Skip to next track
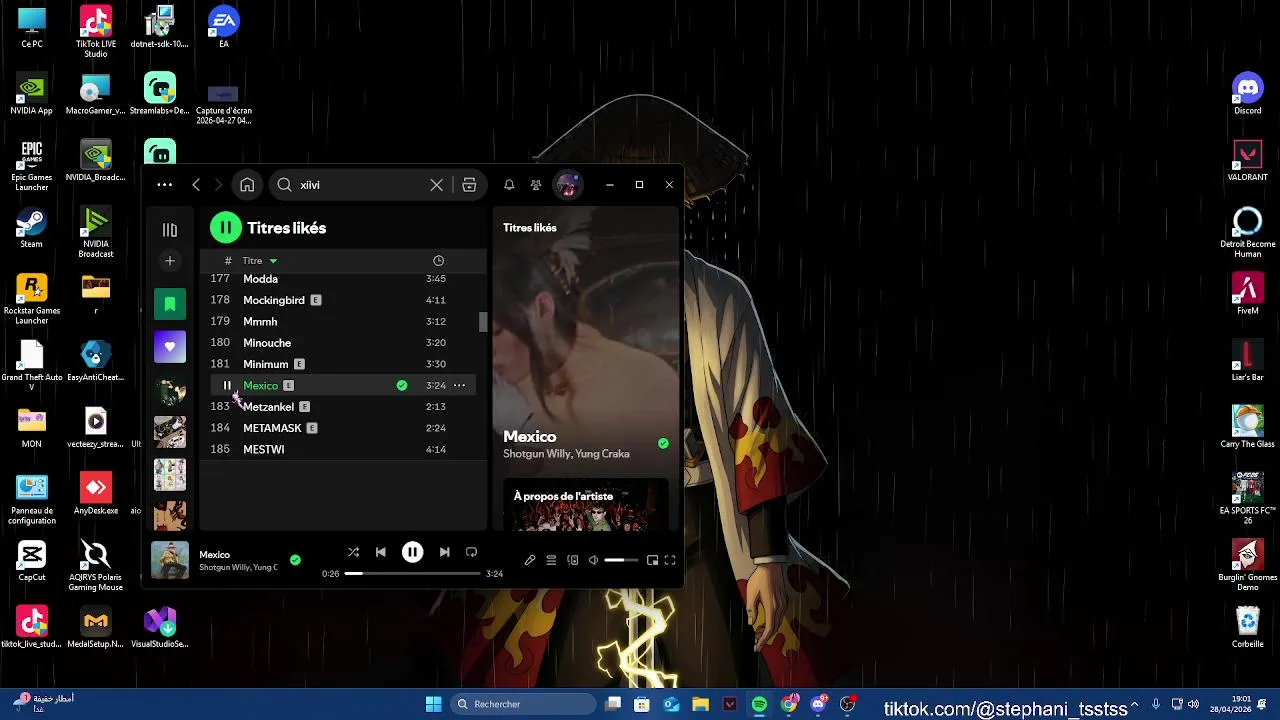This screenshot has width=1280, height=720. [444, 552]
